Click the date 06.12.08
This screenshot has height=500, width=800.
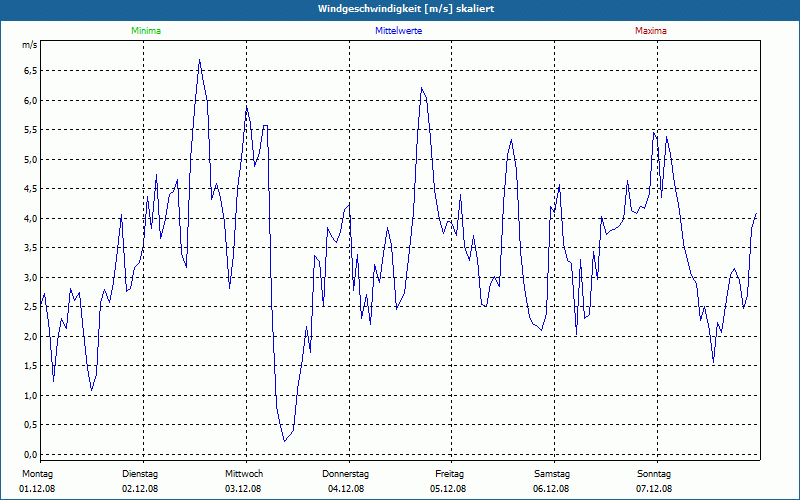(x=551, y=489)
